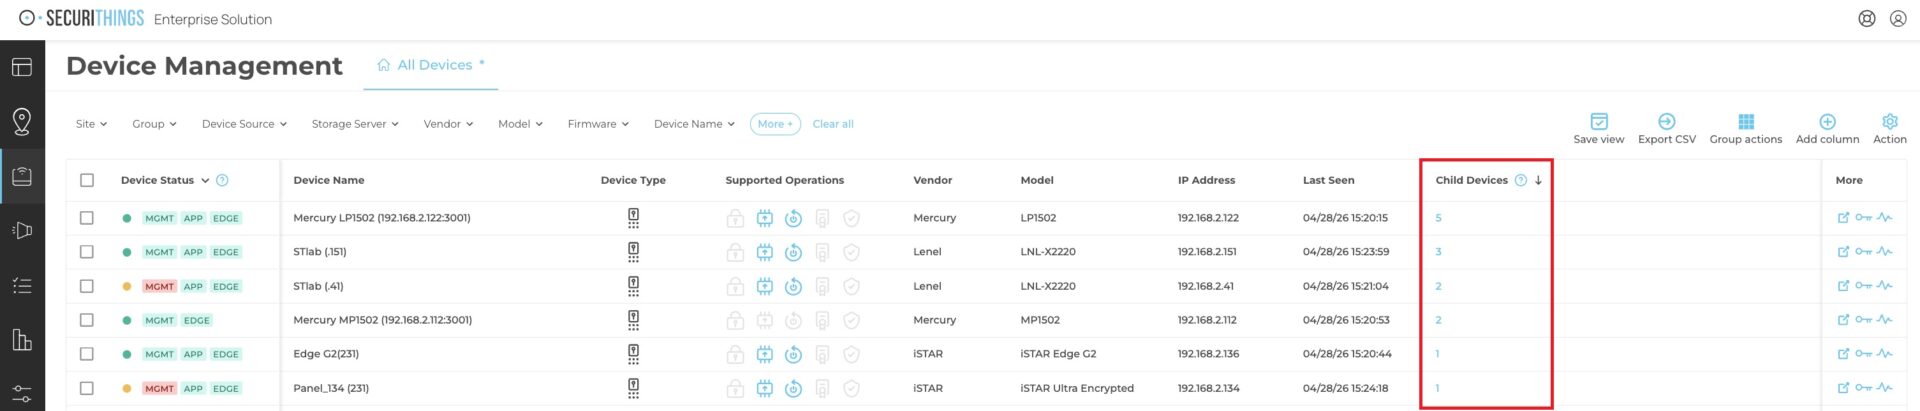Click the APP tag on Edge G2(231)
This screenshot has height=411, width=1920.
(193, 354)
